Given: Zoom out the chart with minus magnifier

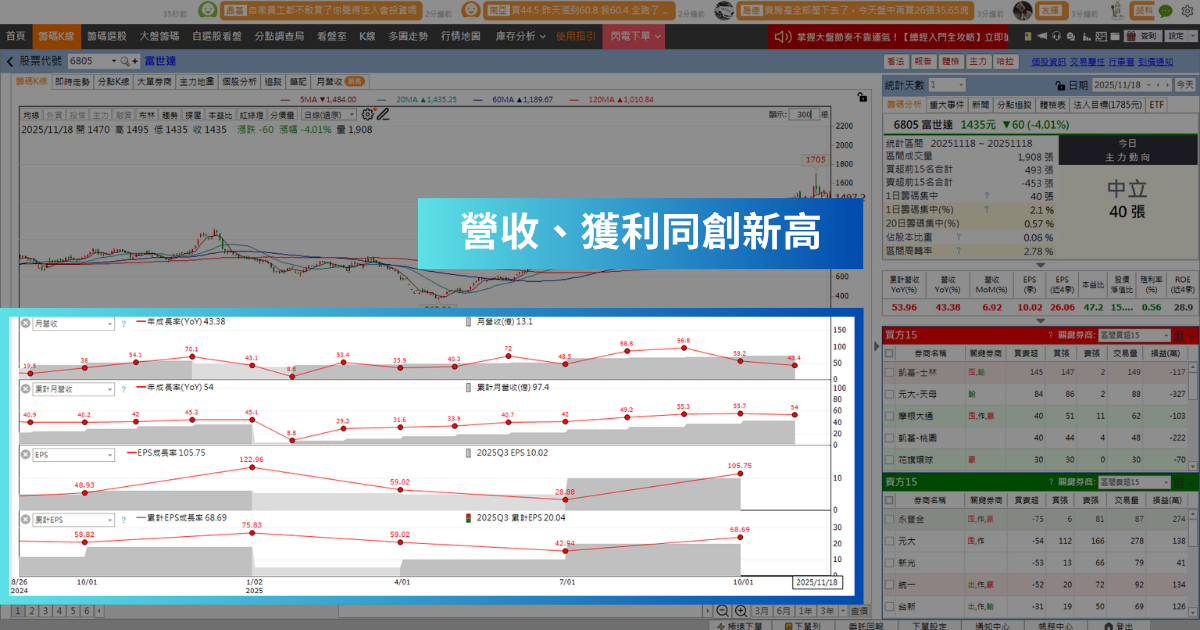Looking at the screenshot, I should coord(722,611).
